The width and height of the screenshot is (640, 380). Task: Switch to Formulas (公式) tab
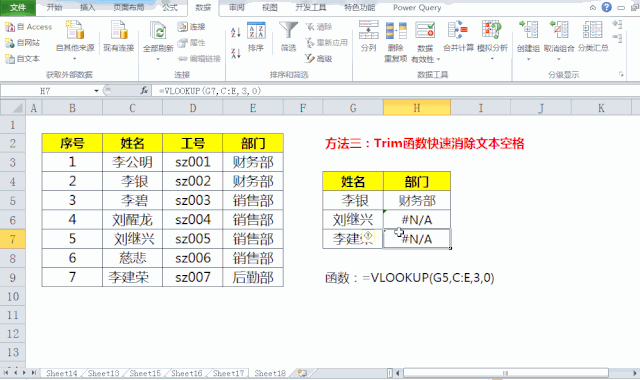pyautogui.click(x=170, y=7)
